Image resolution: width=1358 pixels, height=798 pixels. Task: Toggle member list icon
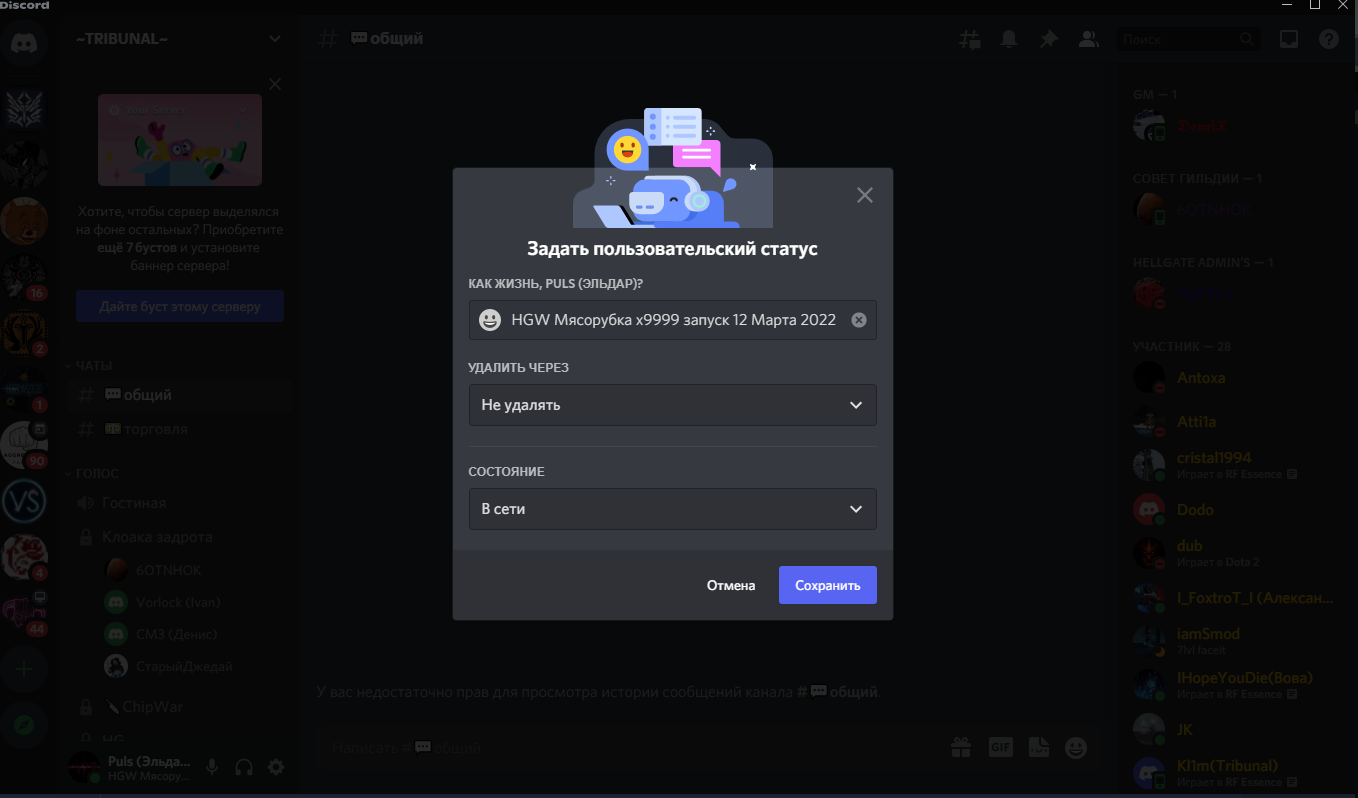1089,39
